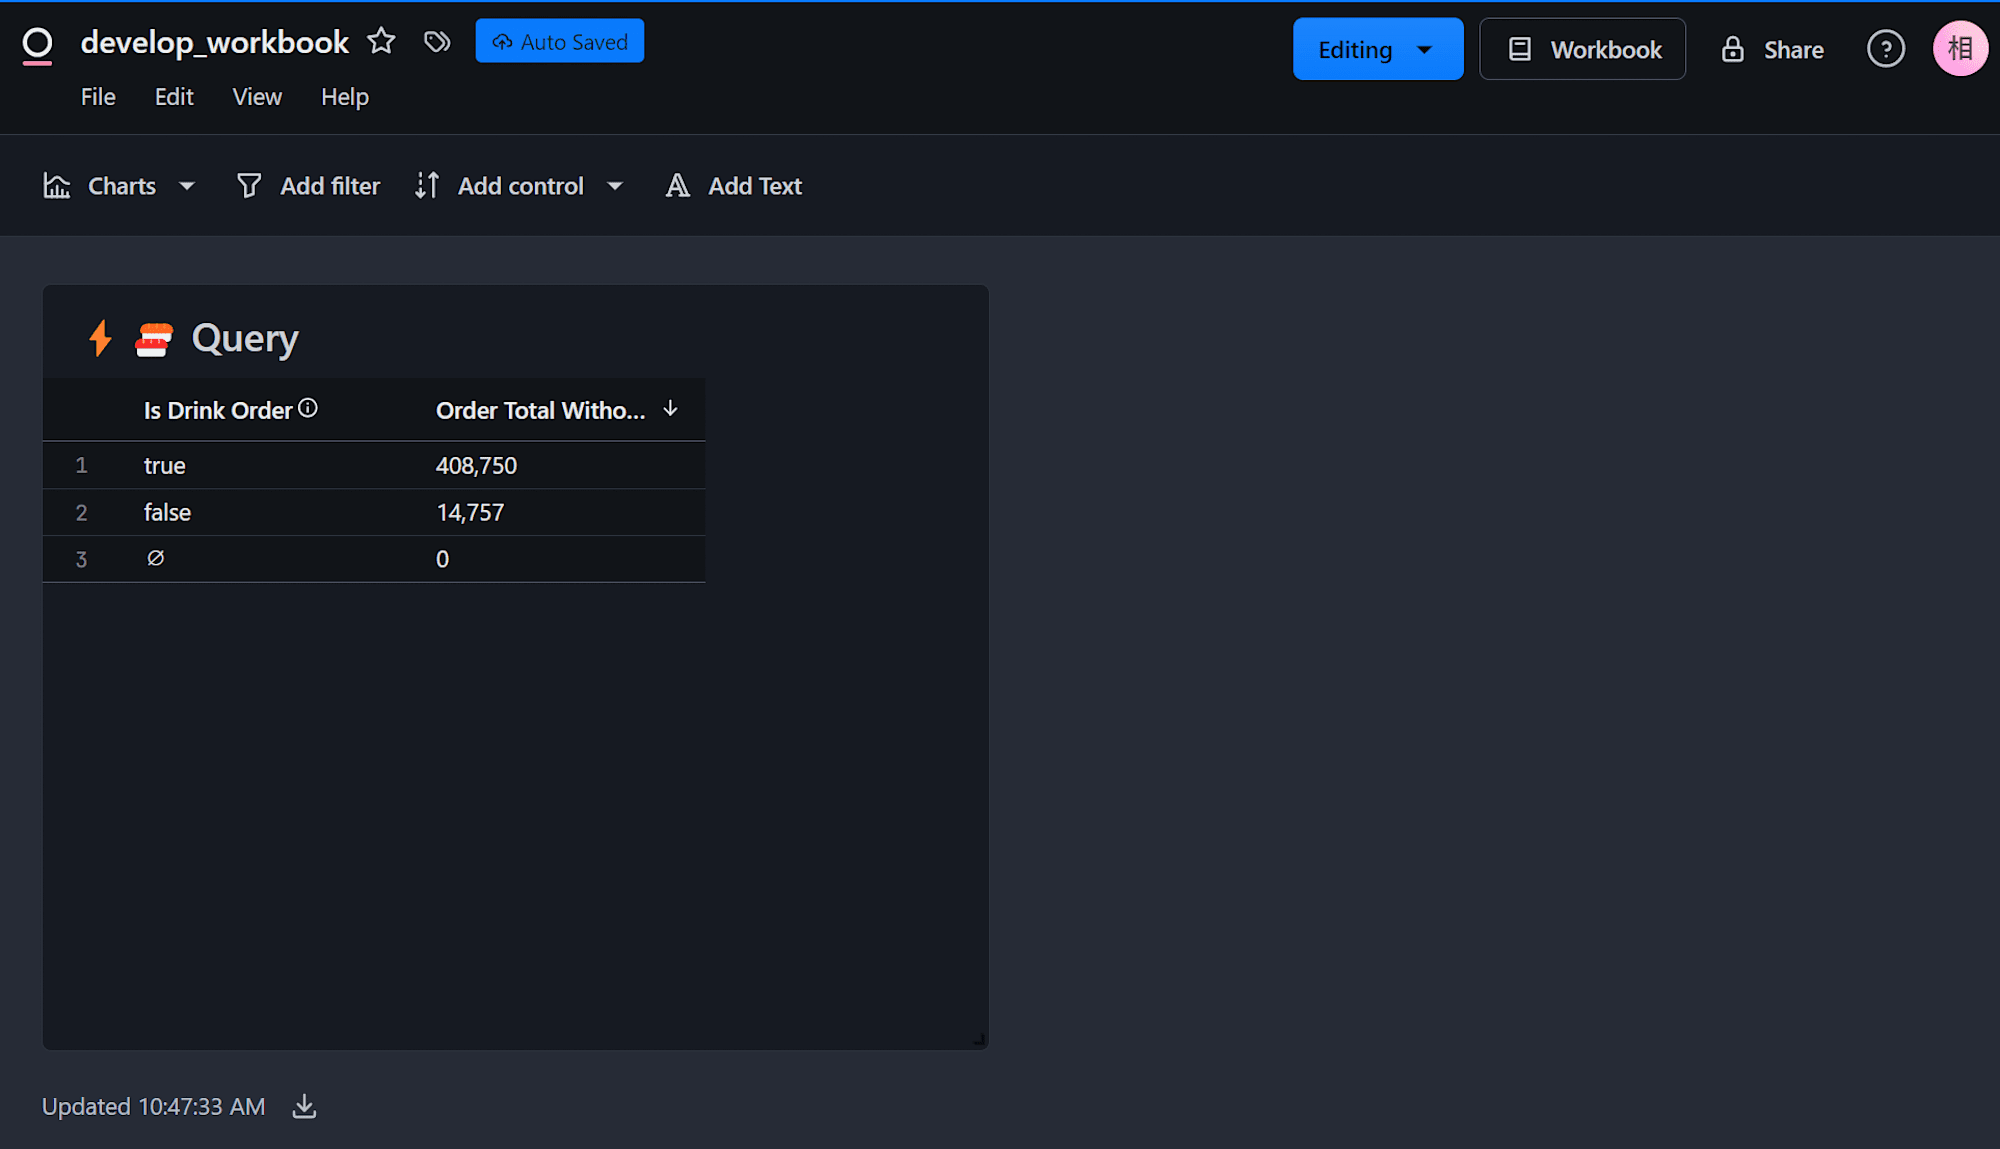
Task: Click the Omni logo home icon
Action: 37,45
